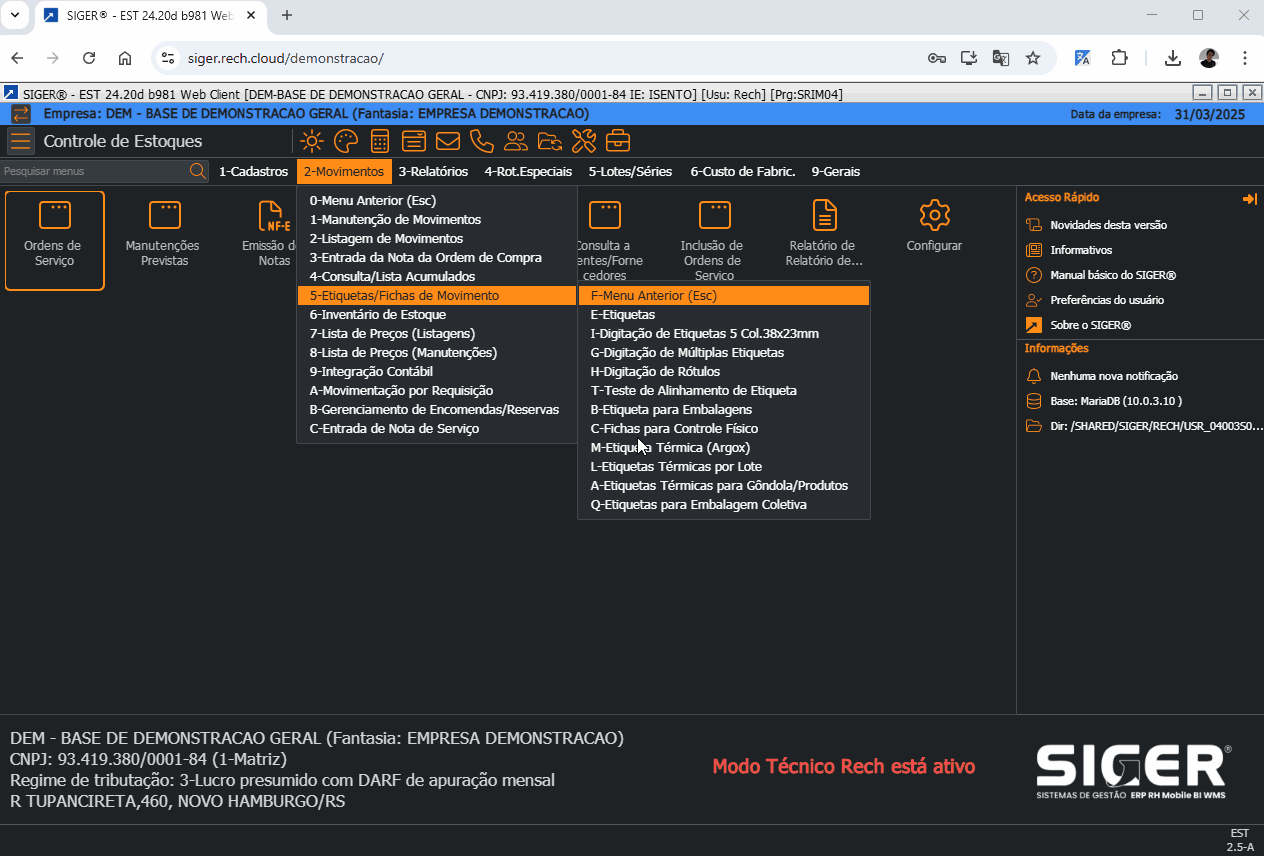The height and width of the screenshot is (856, 1264).
Task: Open Manual básico do SIGER link
Action: 1113,275
